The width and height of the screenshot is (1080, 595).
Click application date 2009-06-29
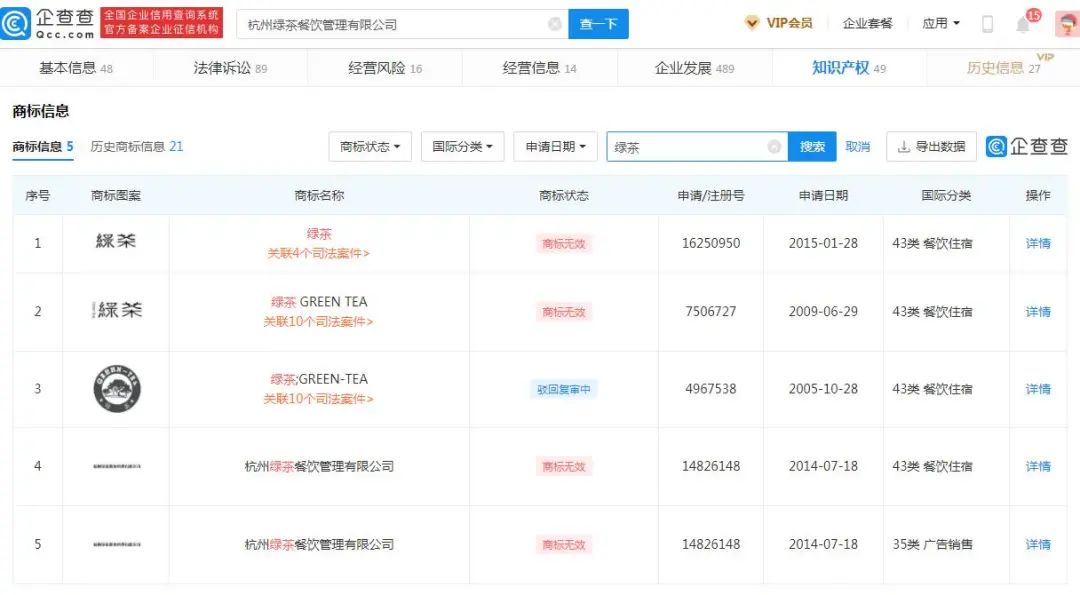[x=823, y=311]
